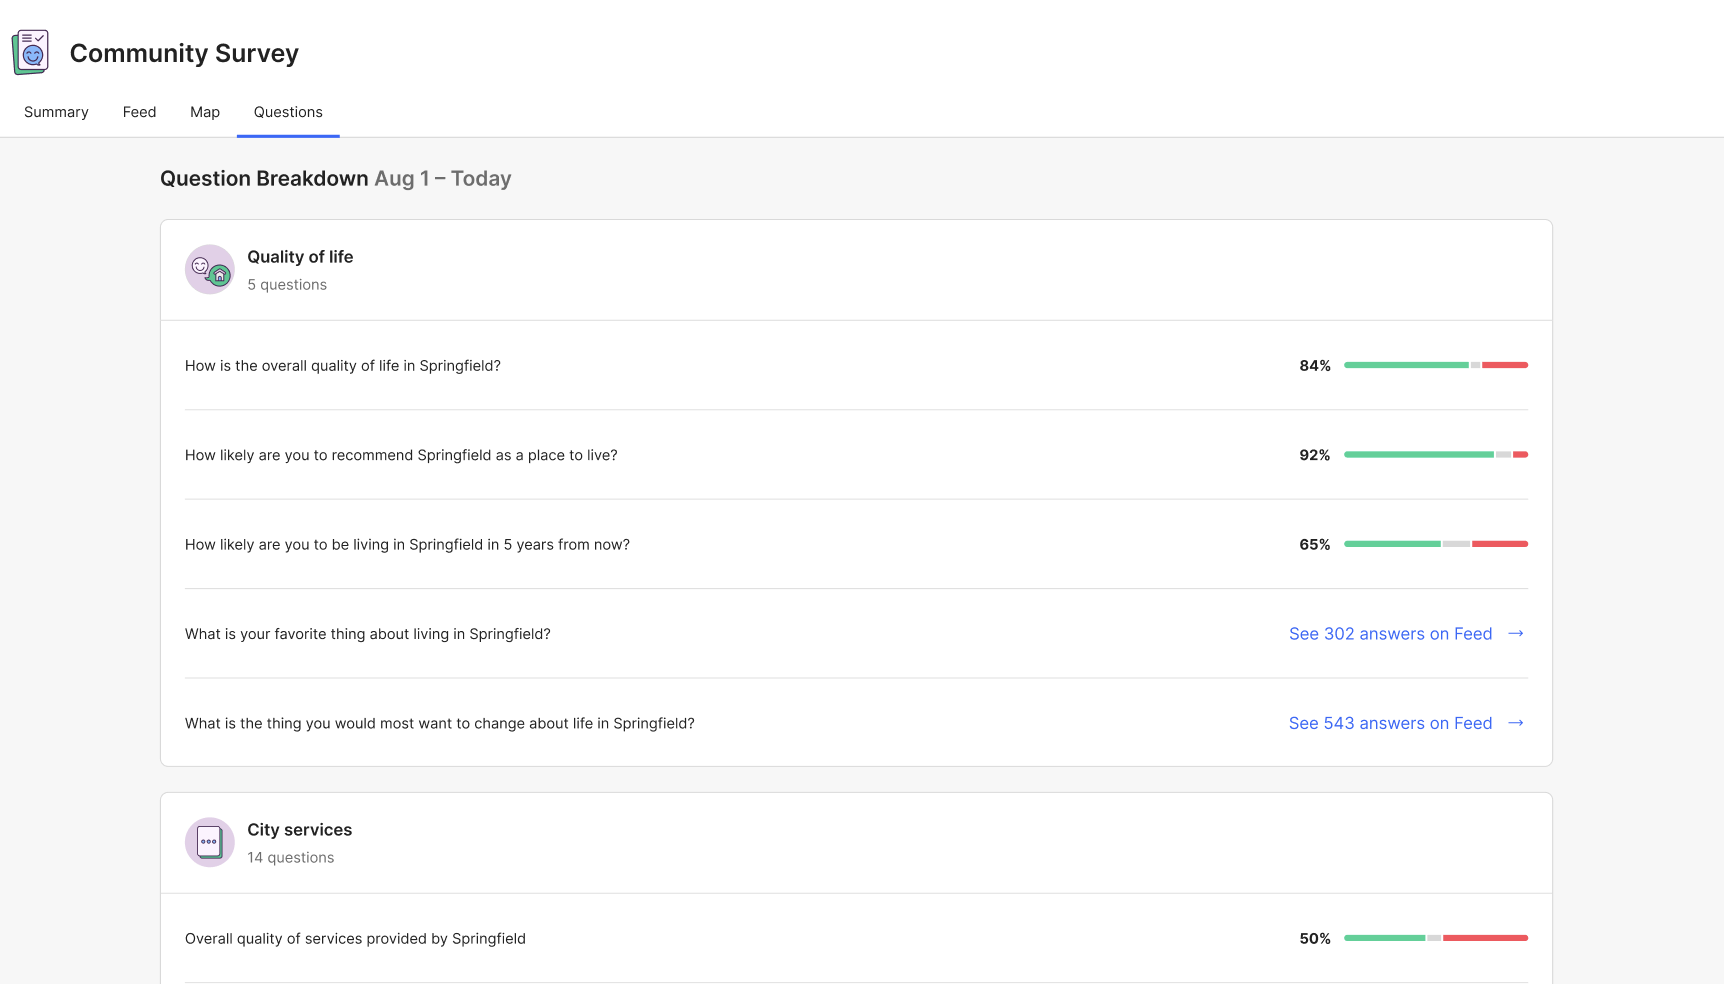
Task: Open the Summary tab
Action: (x=56, y=112)
